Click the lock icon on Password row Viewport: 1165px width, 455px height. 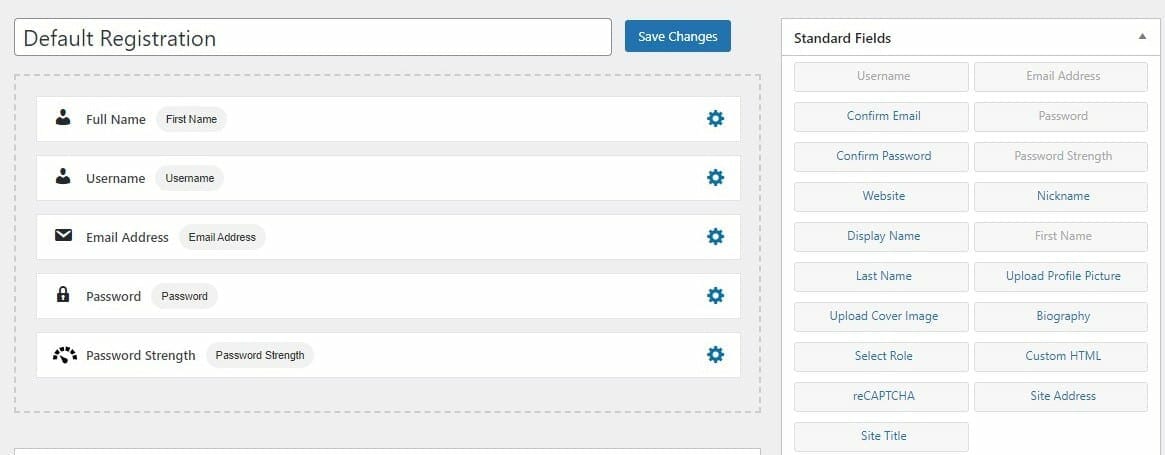coord(63,295)
